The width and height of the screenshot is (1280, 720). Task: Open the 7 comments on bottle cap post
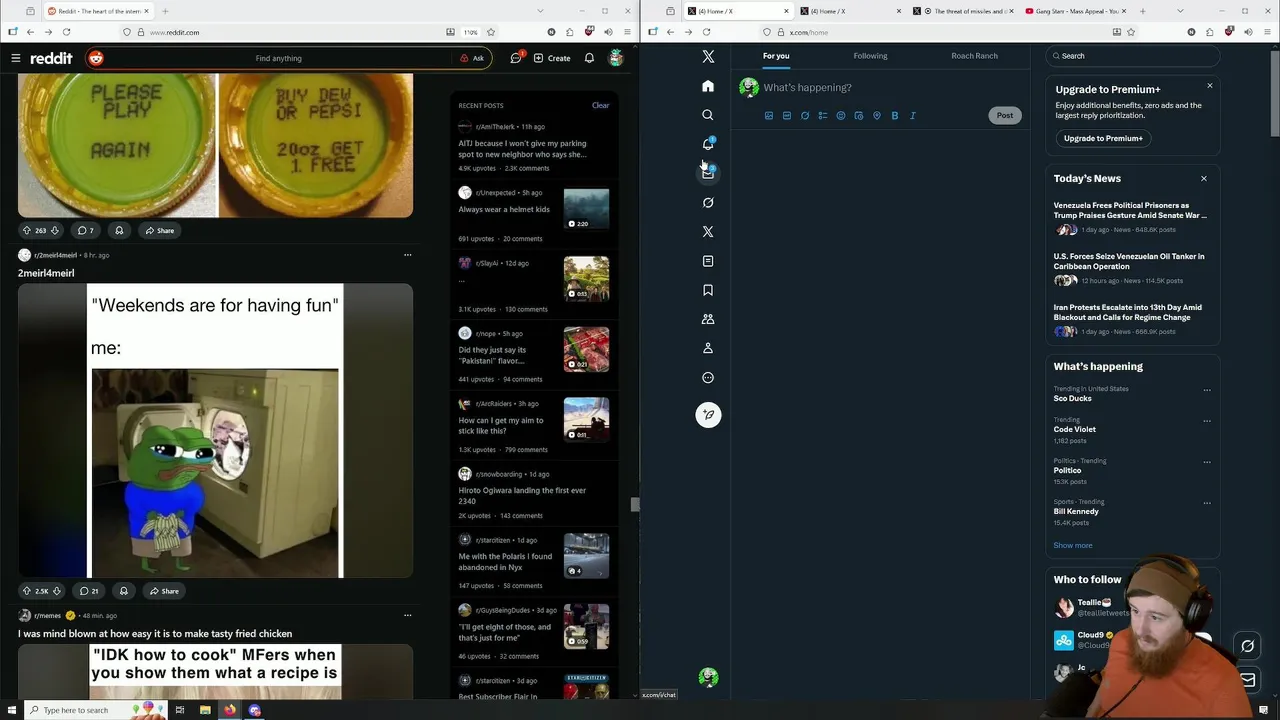click(86, 230)
